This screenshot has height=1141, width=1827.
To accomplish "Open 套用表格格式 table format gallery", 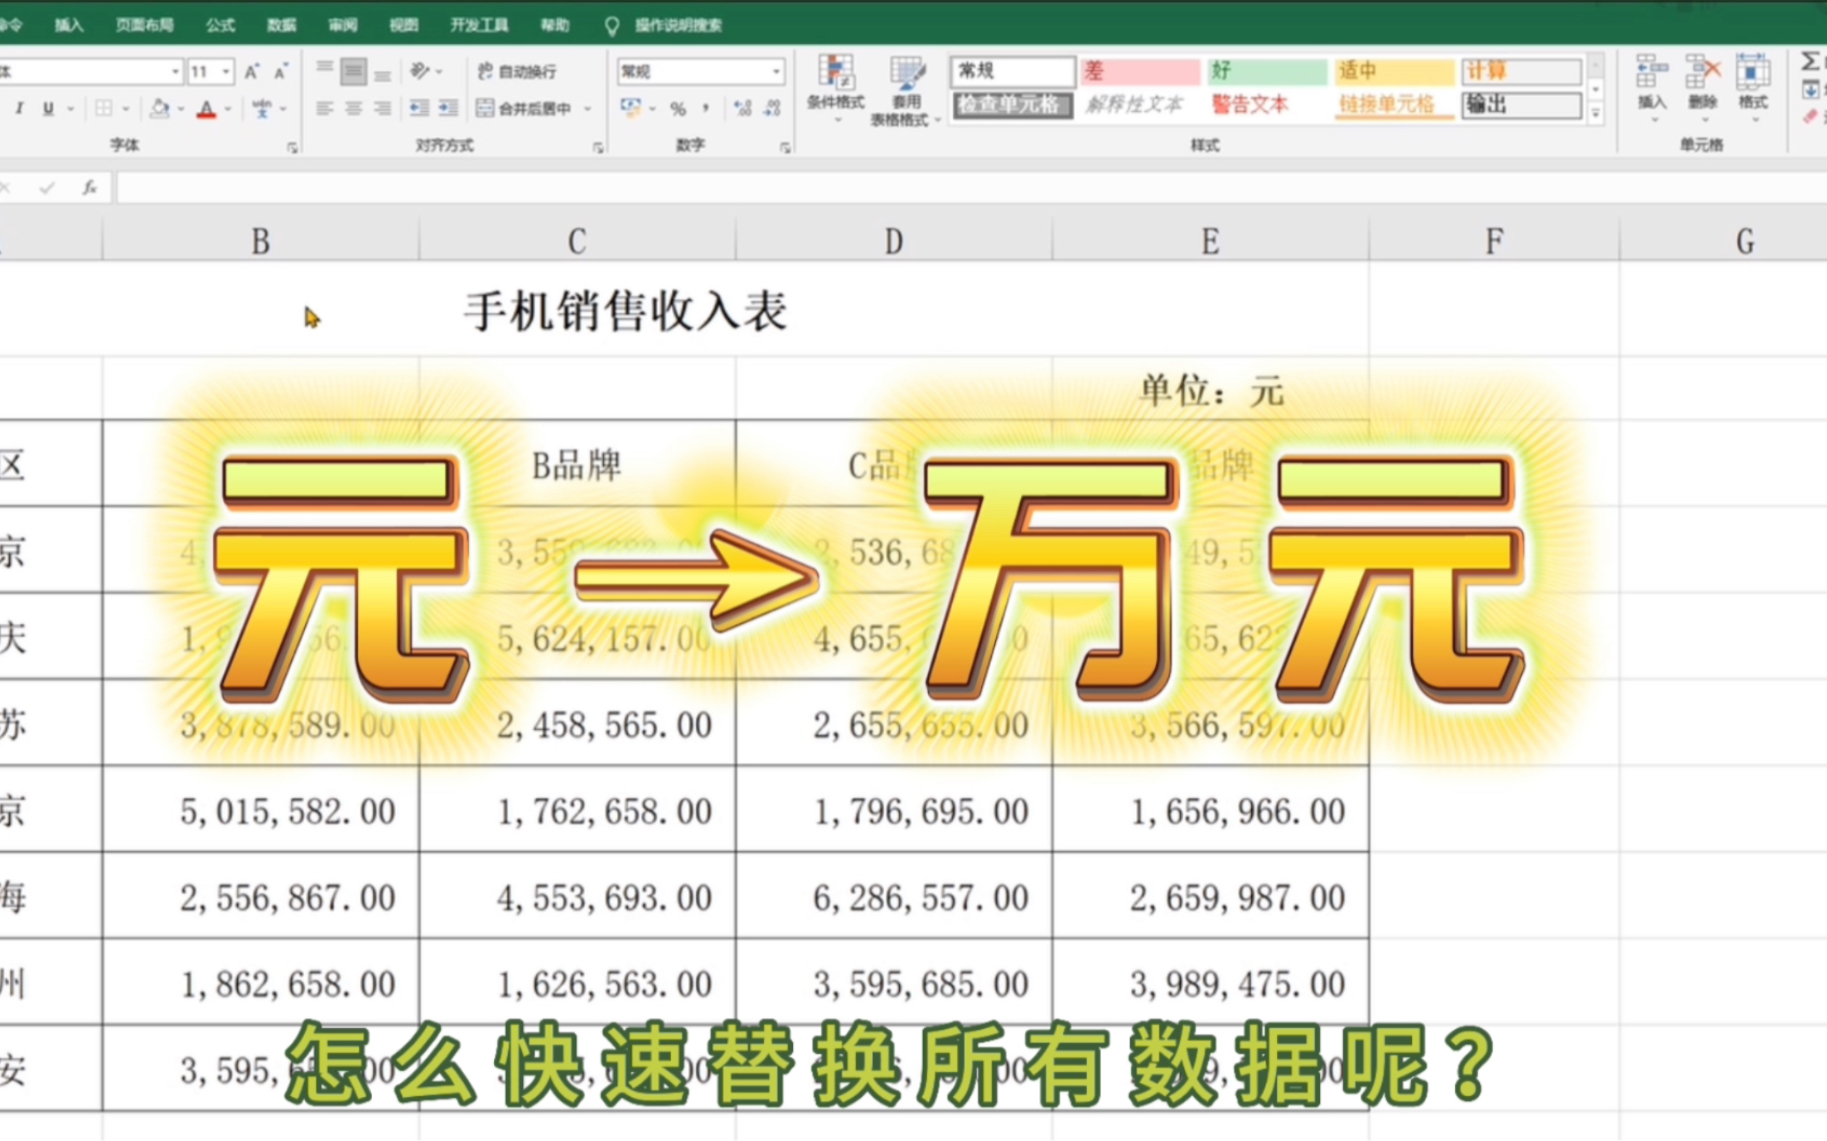I will [x=906, y=91].
